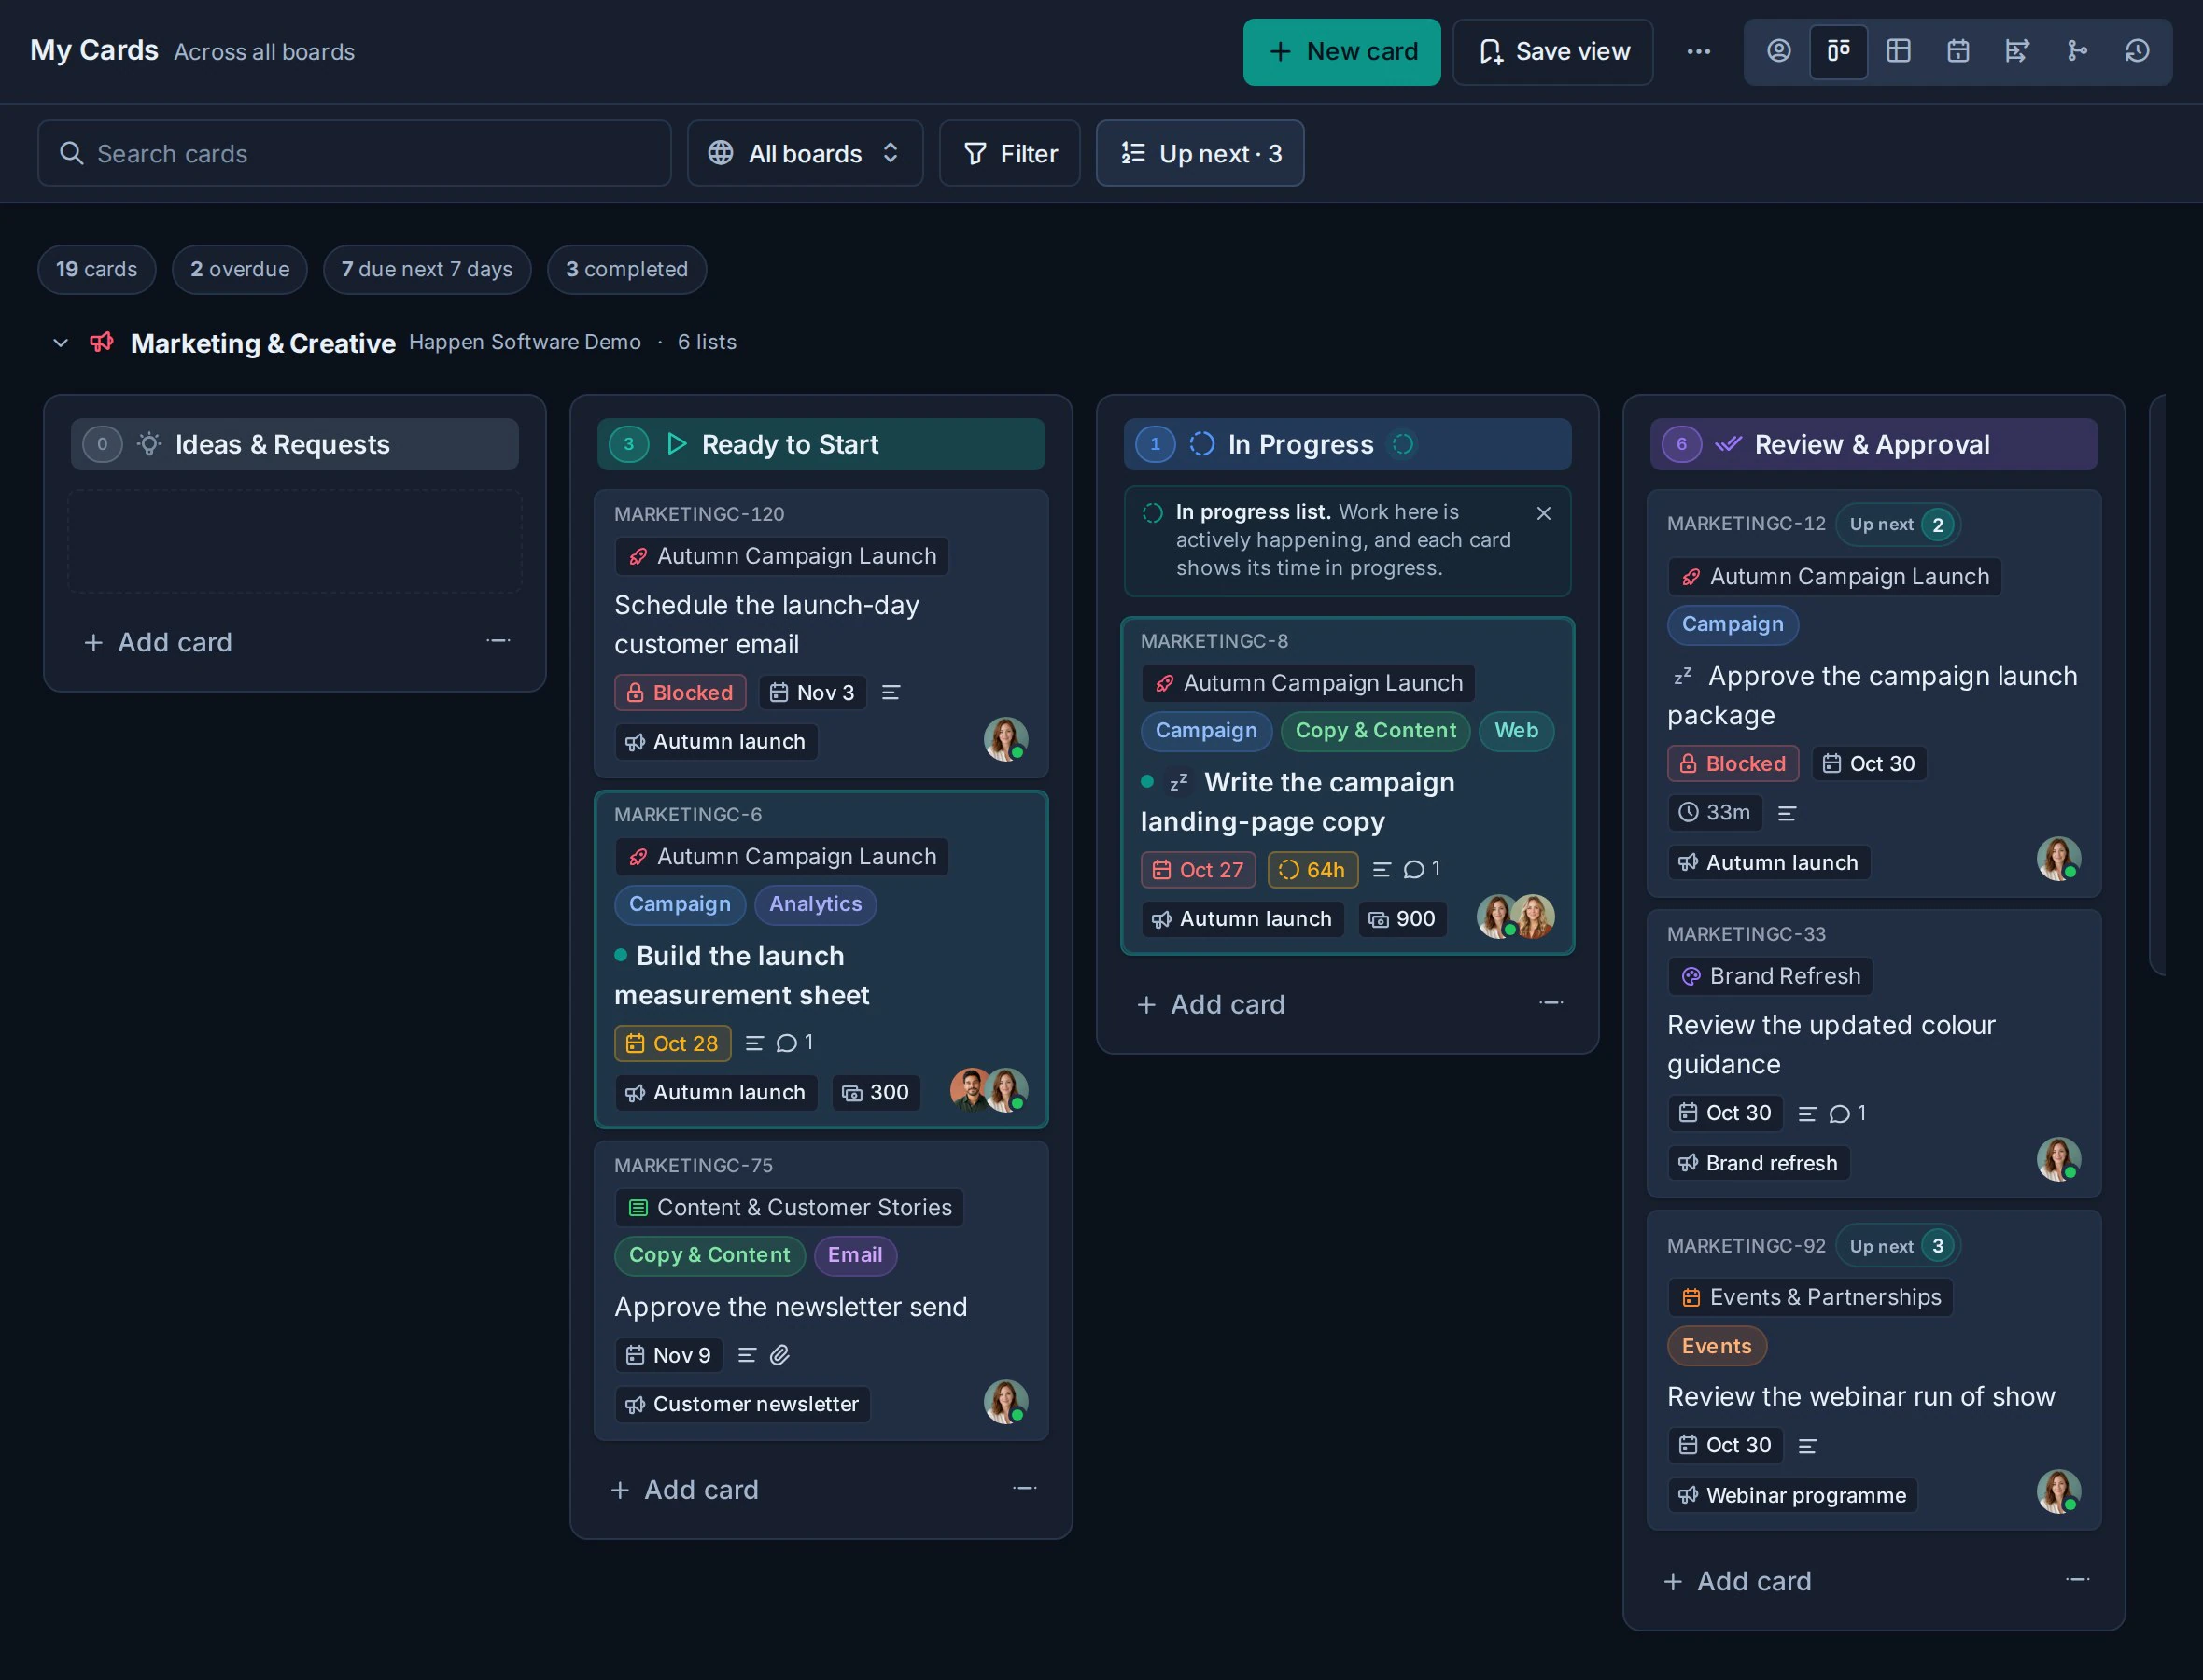Collapse the Ideas & Requests list header

pyautogui.click(x=294, y=444)
